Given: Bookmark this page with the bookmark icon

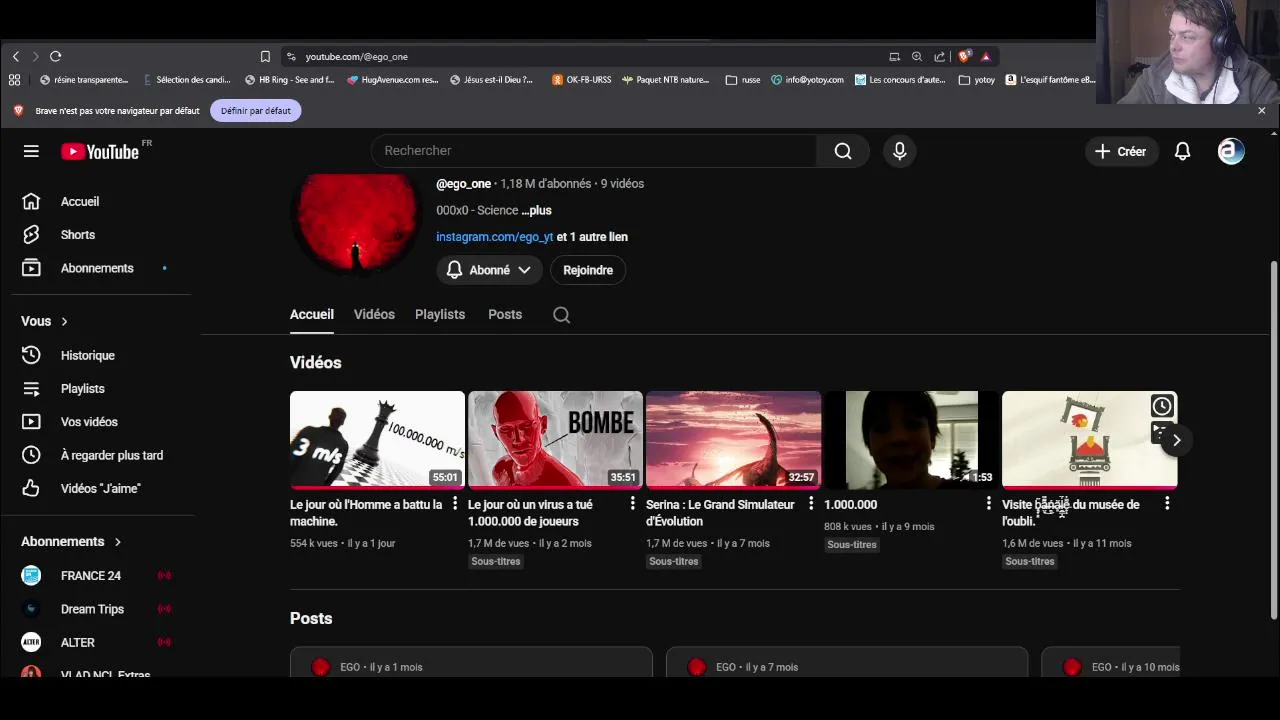Looking at the screenshot, I should 265,57.
